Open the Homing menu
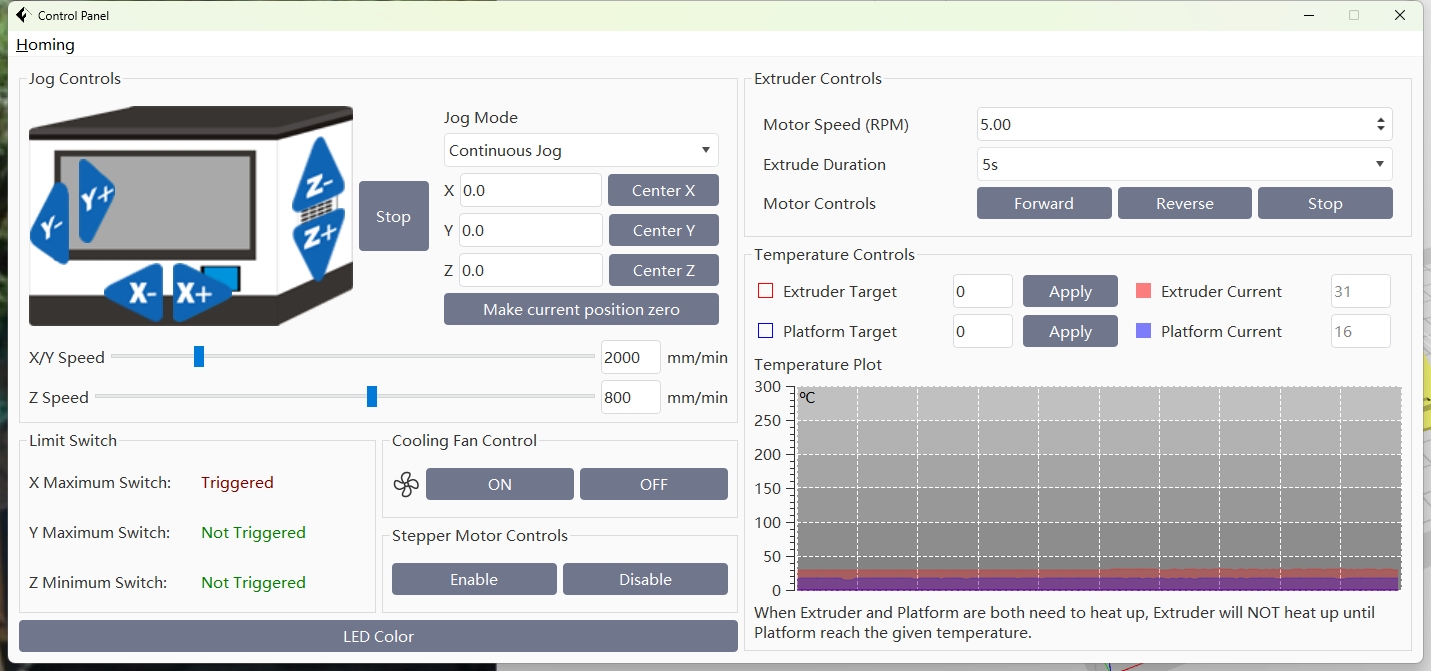This screenshot has height=671, width=1431. pyautogui.click(x=45, y=44)
